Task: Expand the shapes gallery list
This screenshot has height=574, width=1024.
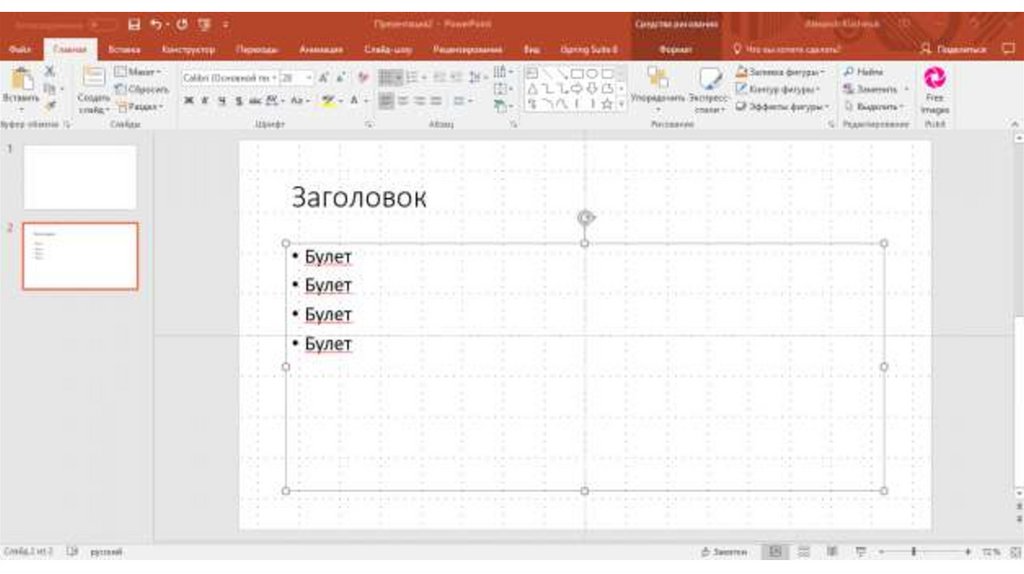Action: (x=621, y=104)
